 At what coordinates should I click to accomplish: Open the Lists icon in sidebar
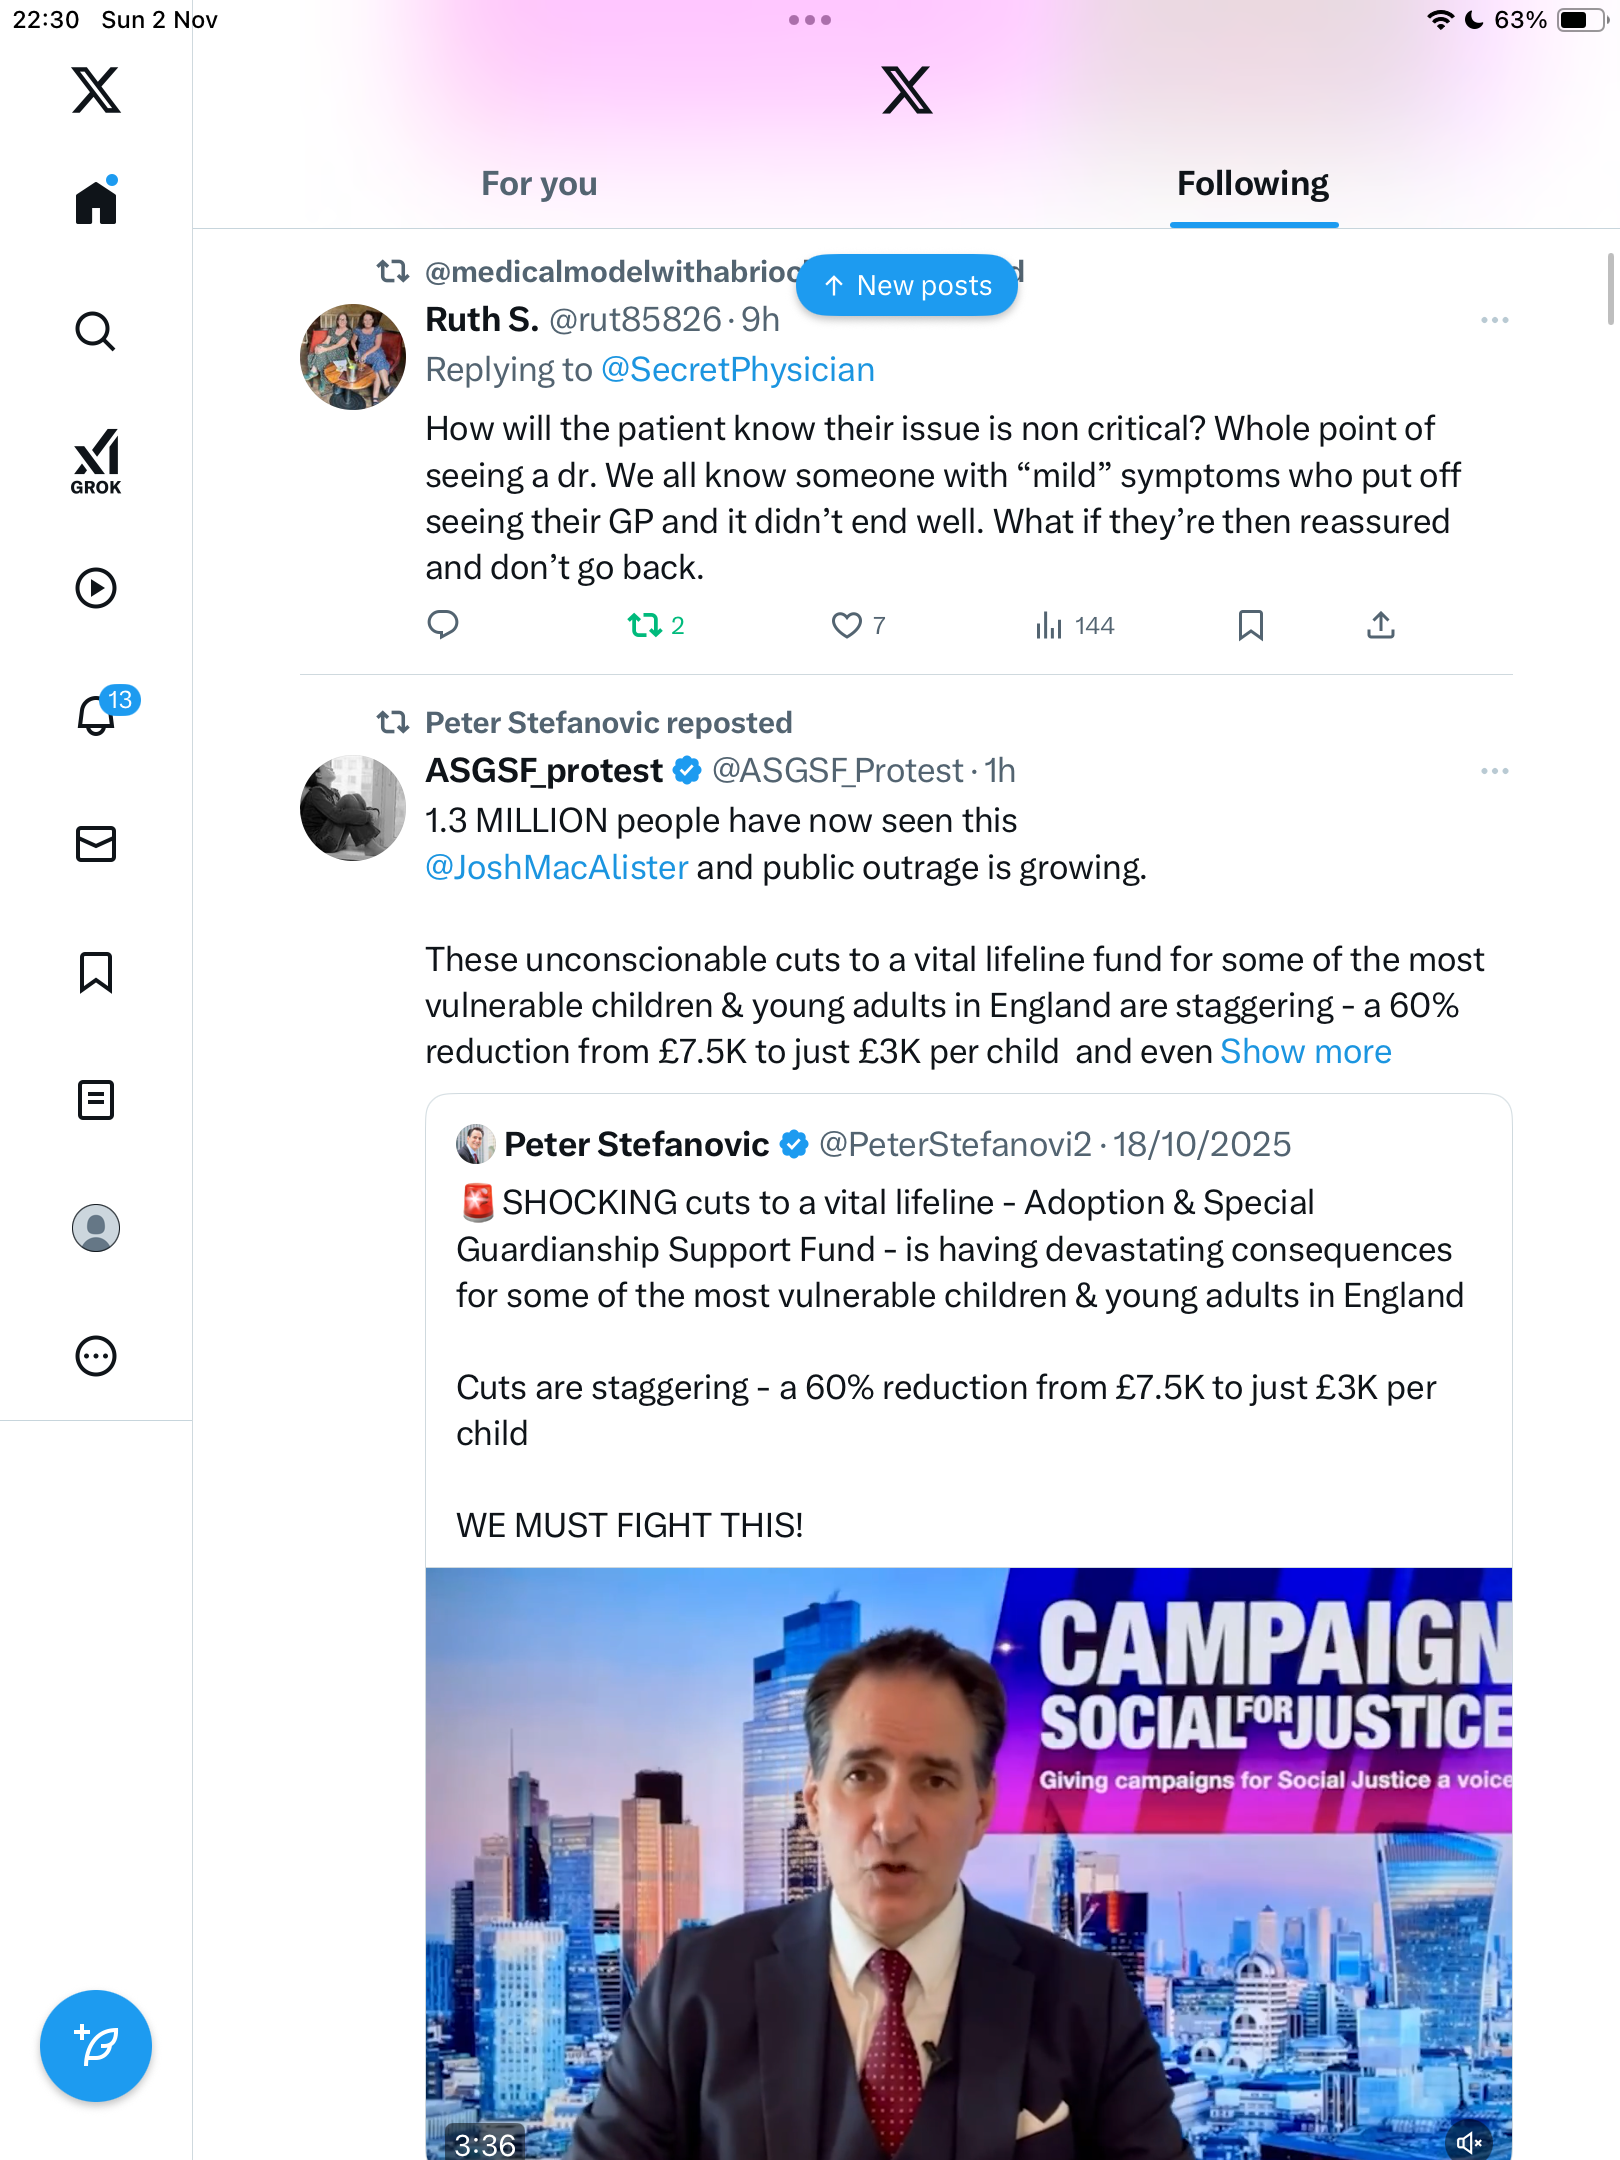(x=96, y=1100)
